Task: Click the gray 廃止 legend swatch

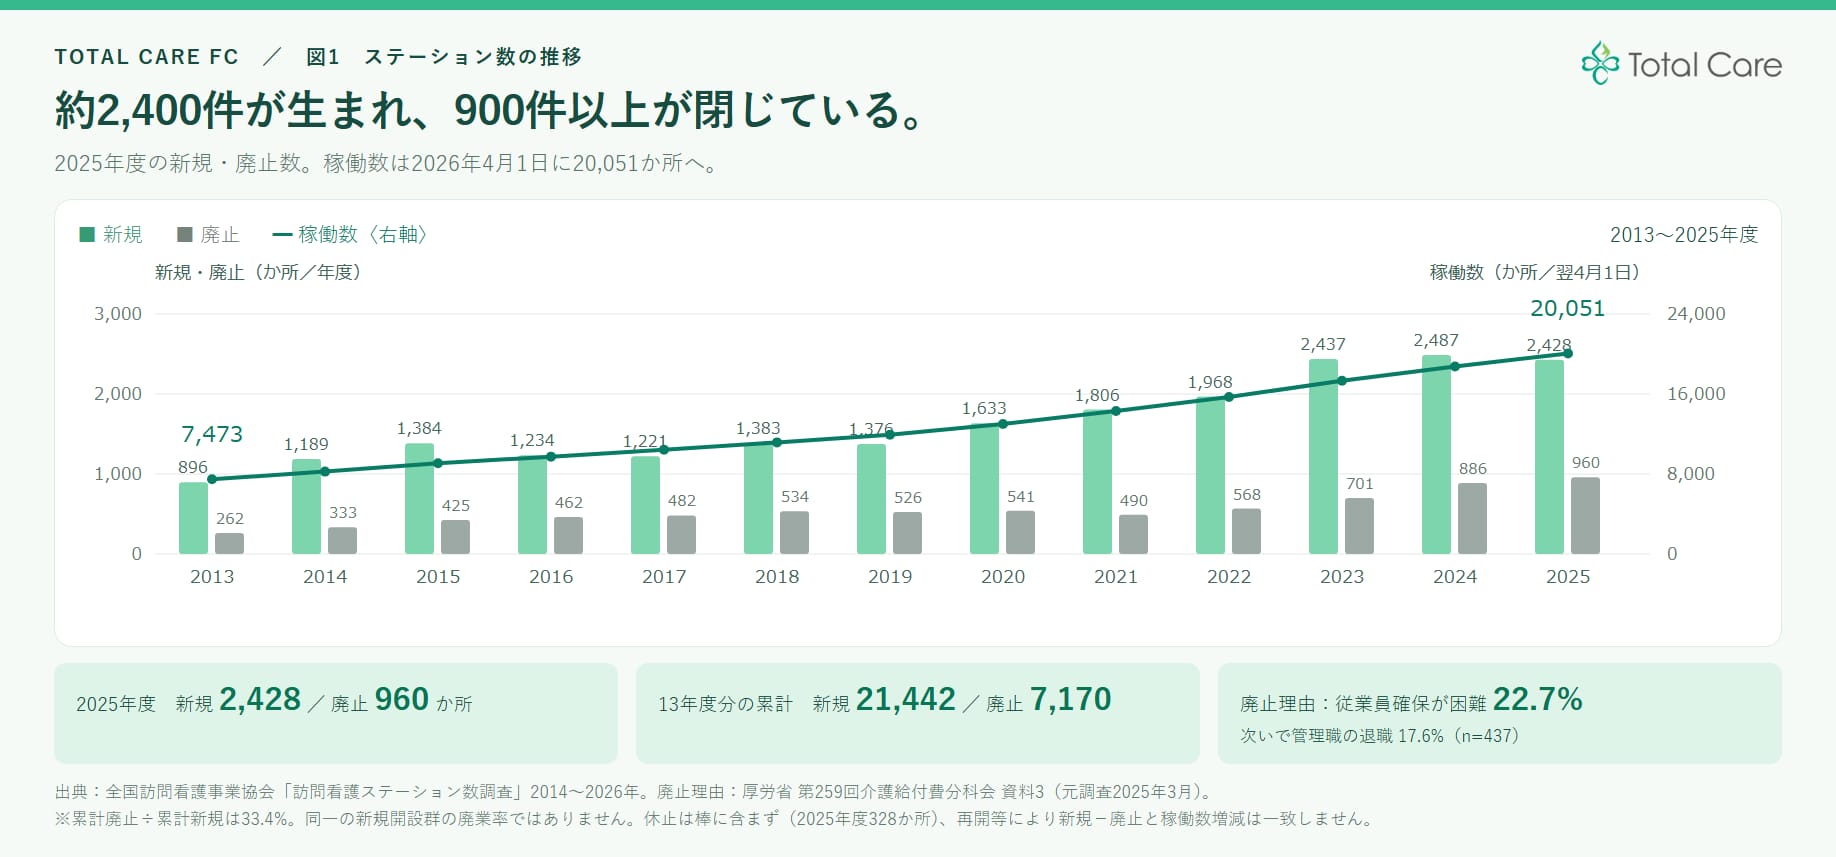Action: click(x=184, y=234)
